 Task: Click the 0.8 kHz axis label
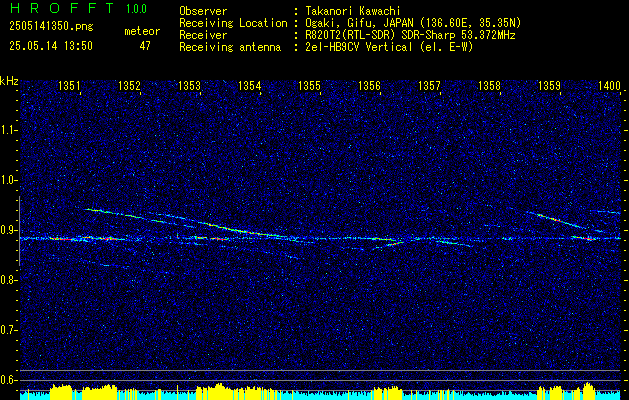(7, 280)
